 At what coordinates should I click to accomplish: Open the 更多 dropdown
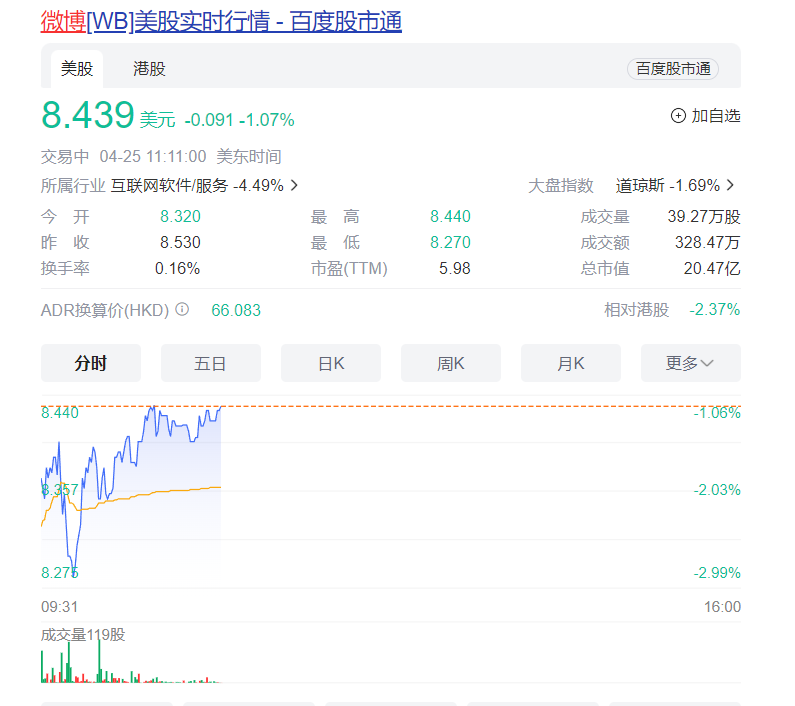point(691,363)
